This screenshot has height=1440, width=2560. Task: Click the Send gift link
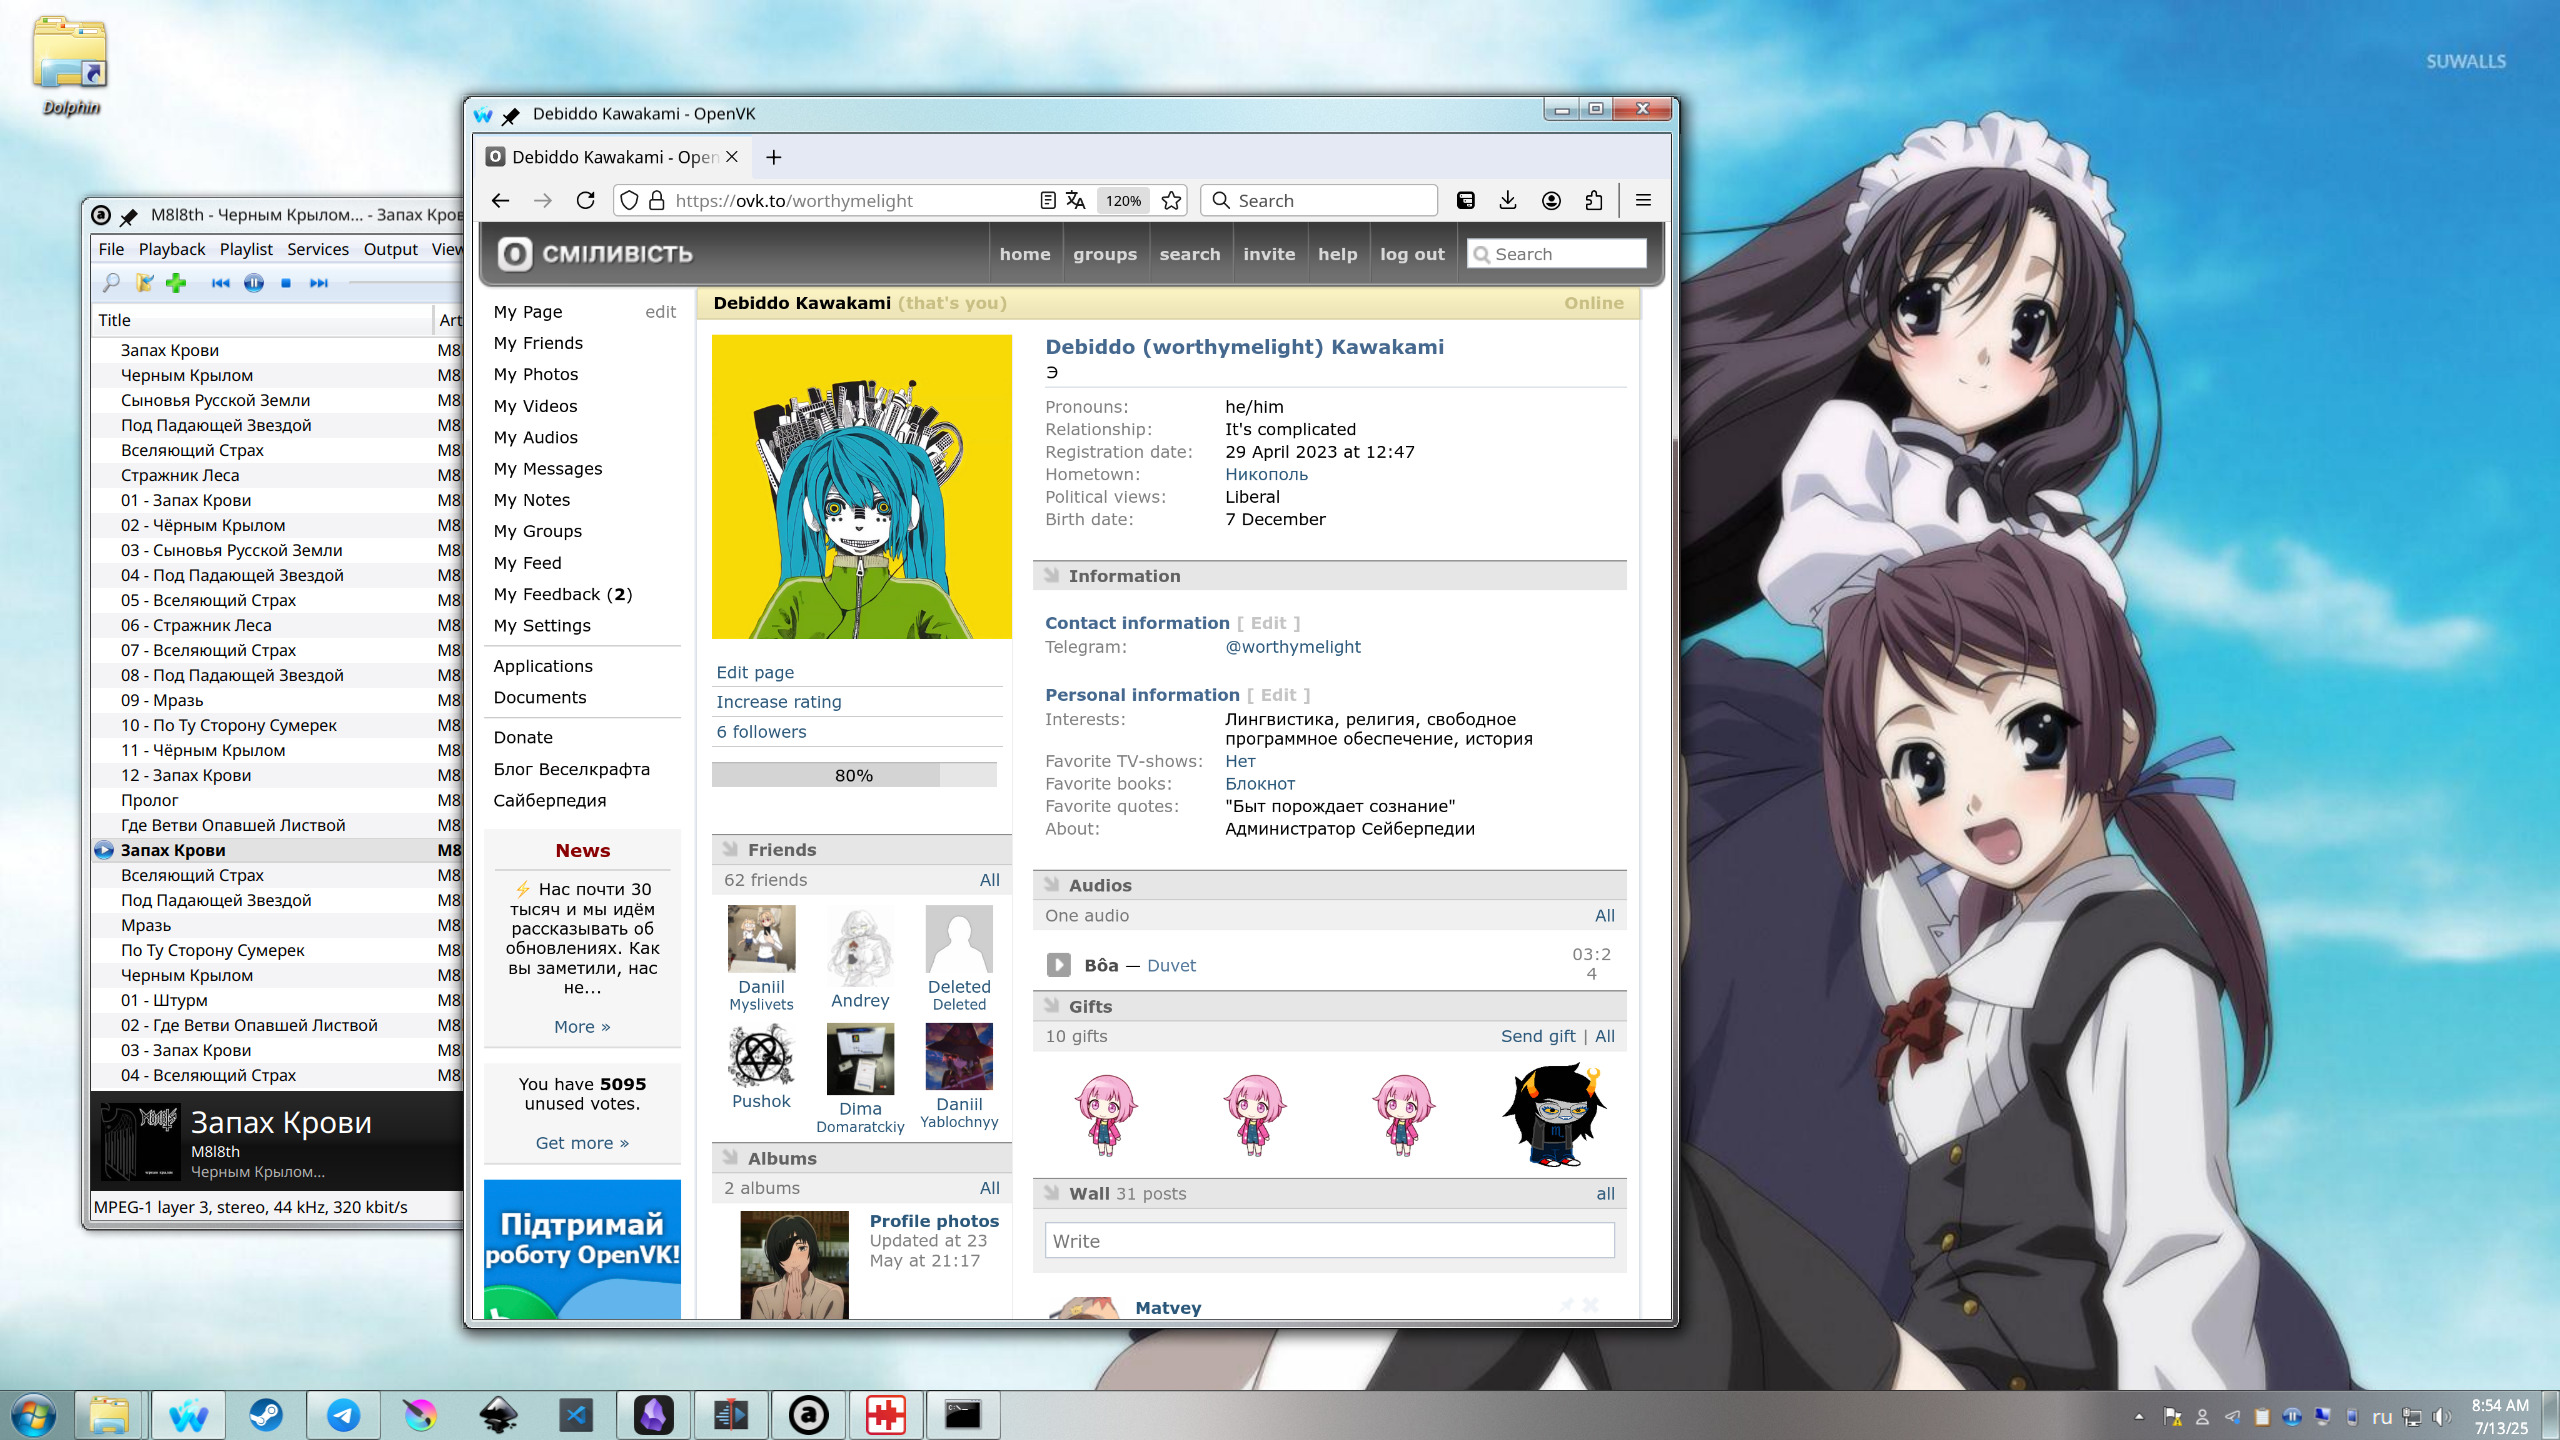1537,1036
